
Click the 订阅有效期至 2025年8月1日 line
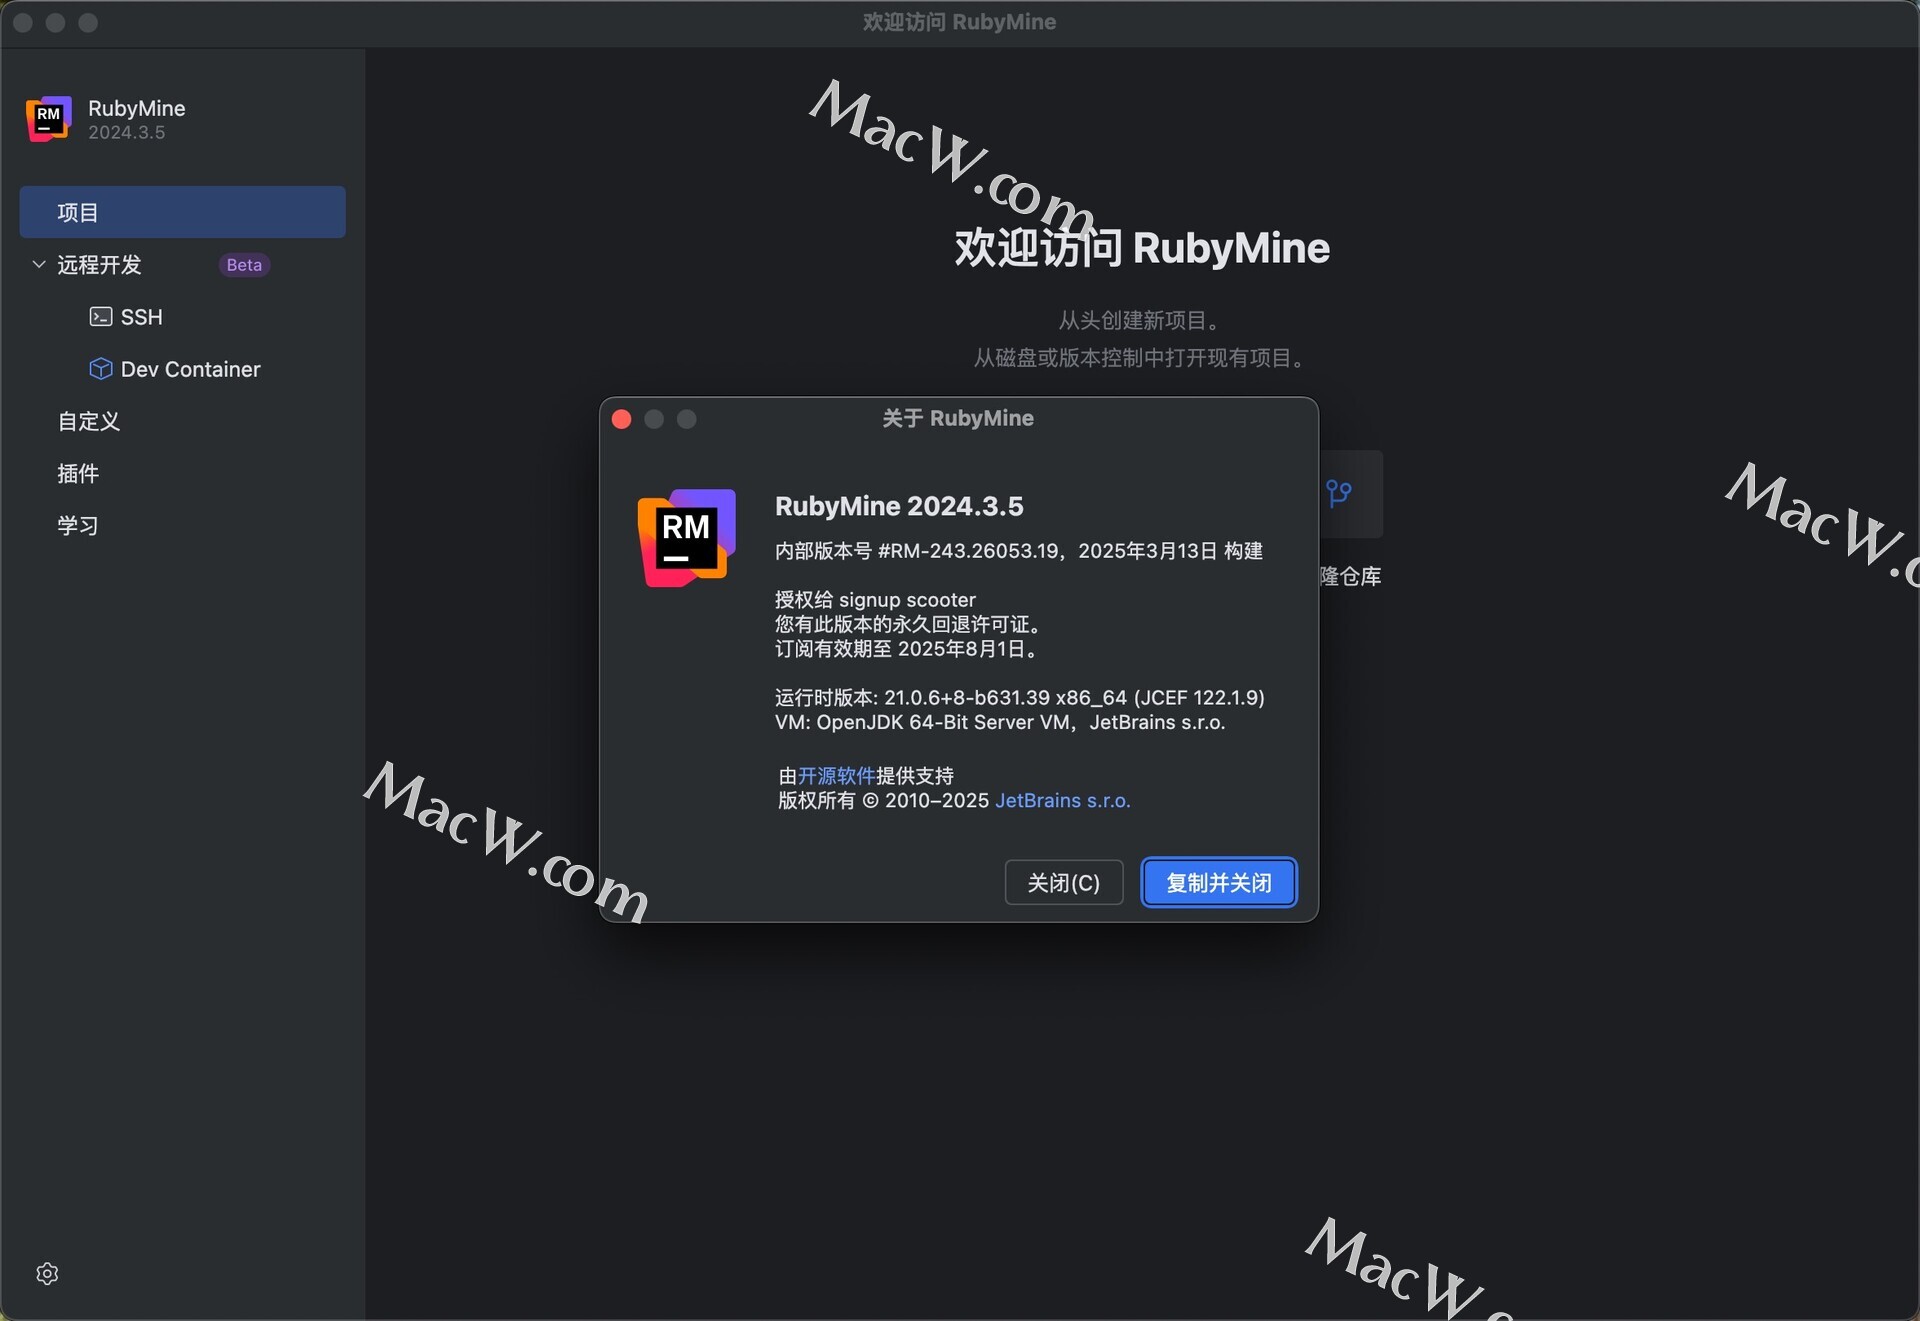pos(908,649)
